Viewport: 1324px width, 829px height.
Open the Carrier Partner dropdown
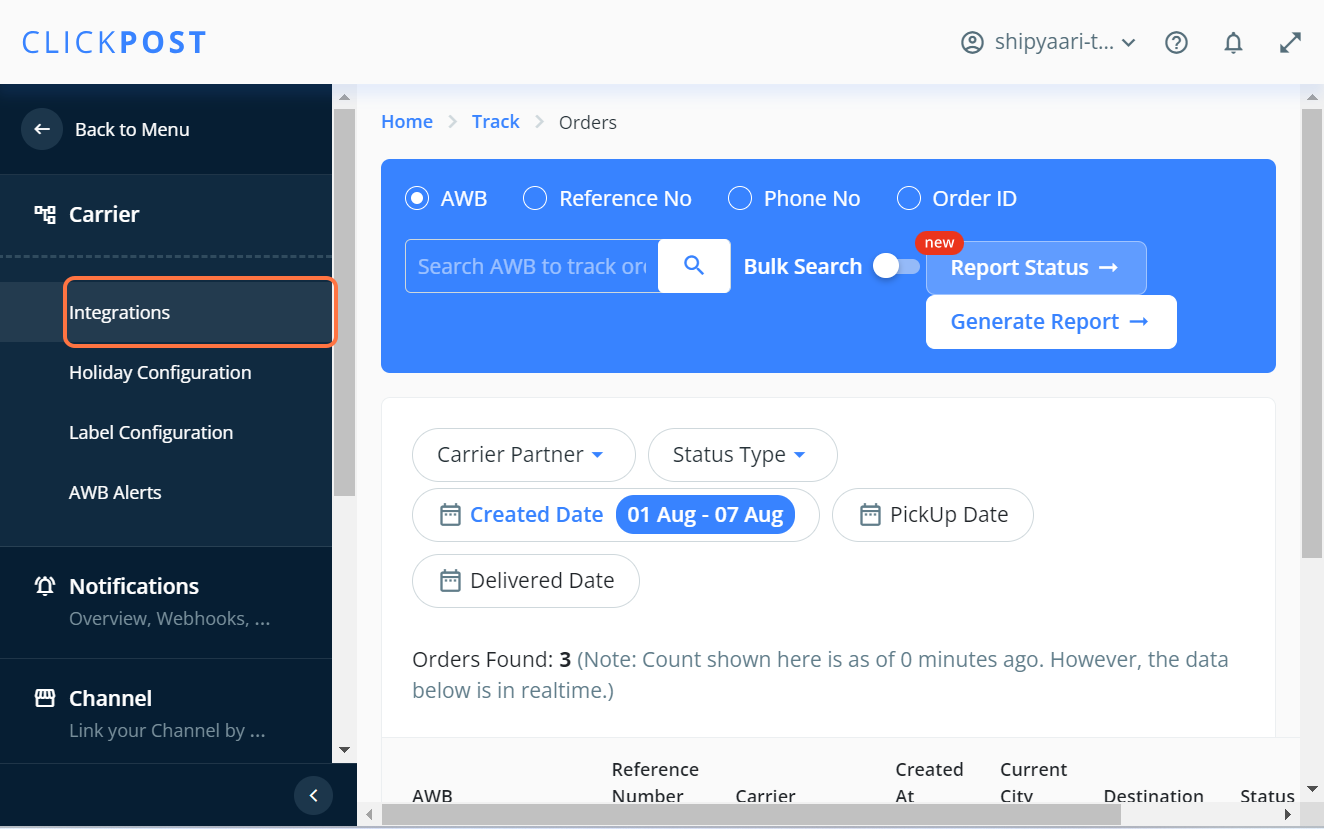[x=524, y=455]
